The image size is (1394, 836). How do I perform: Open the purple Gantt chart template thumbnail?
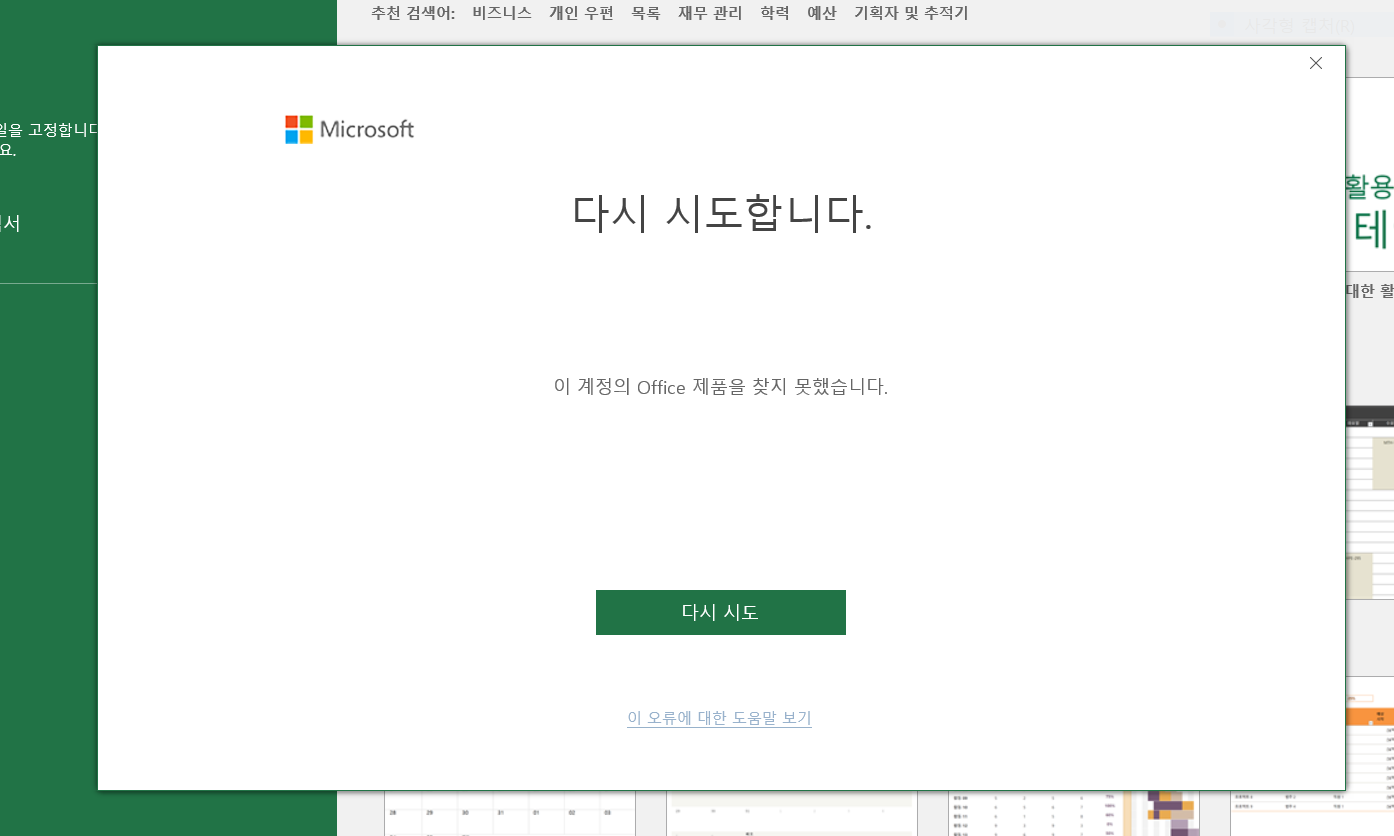click(1074, 813)
